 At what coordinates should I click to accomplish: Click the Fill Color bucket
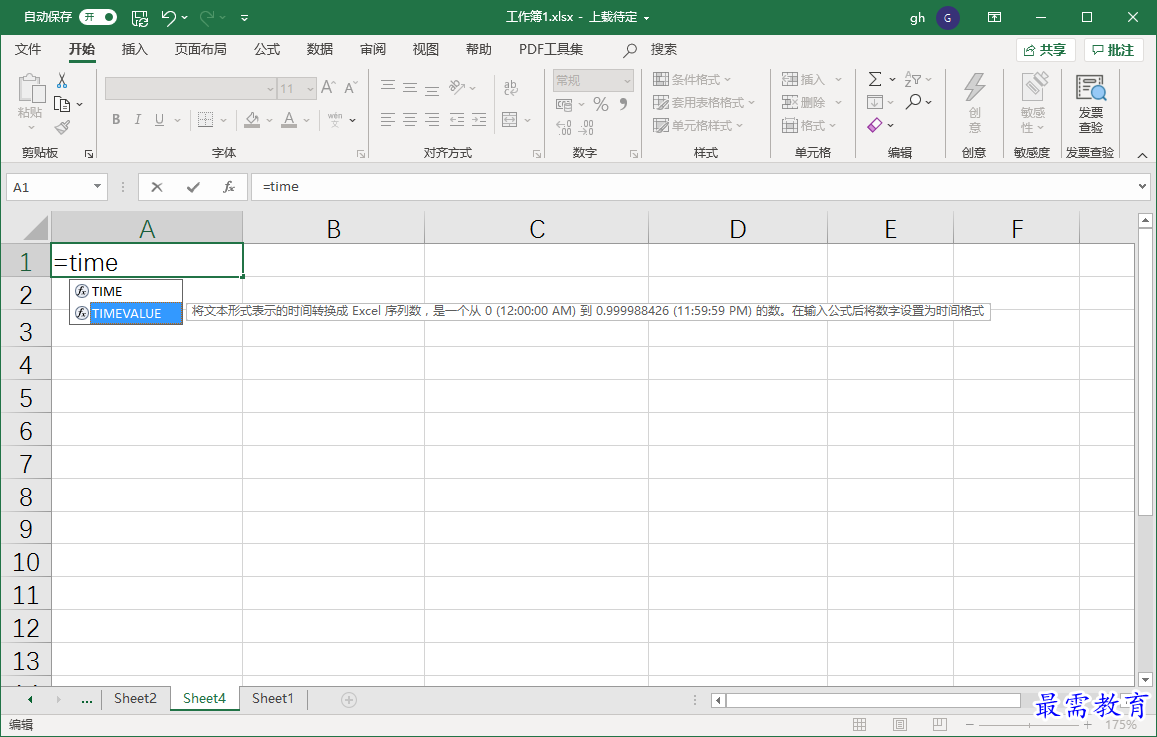[252, 120]
